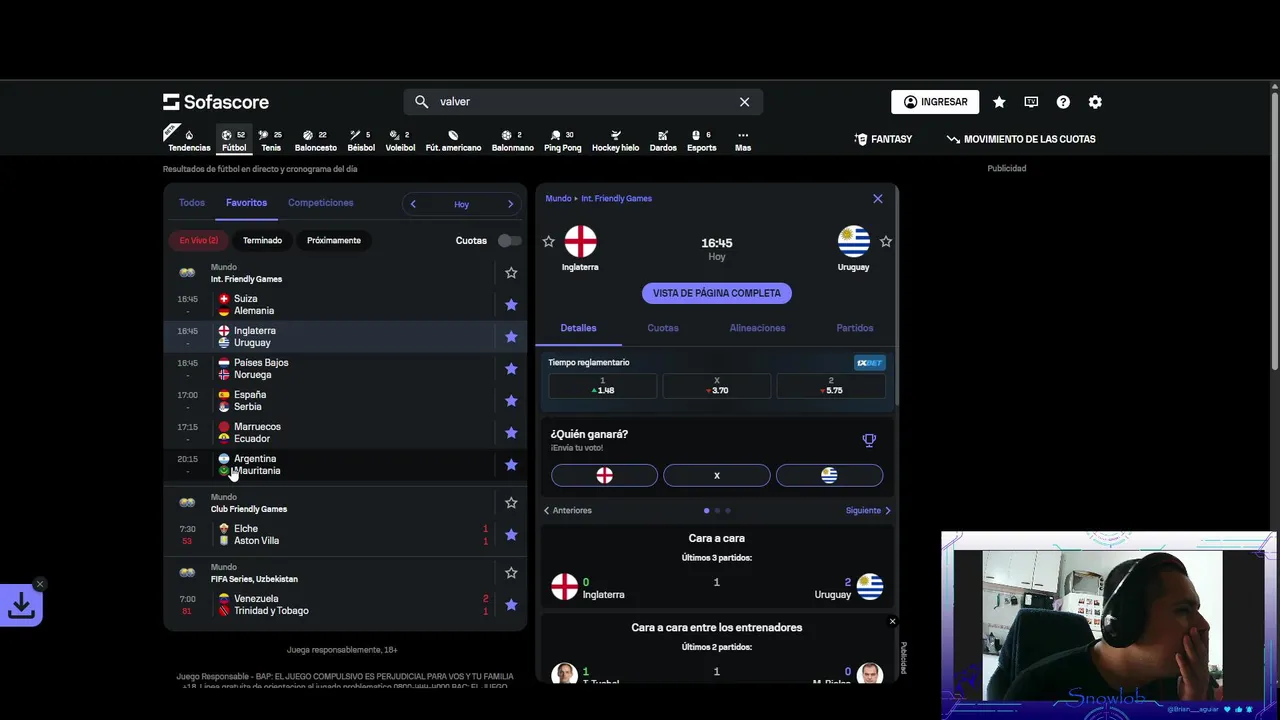Open the Mas sports menu
The height and width of the screenshot is (720, 1280).
click(743, 140)
